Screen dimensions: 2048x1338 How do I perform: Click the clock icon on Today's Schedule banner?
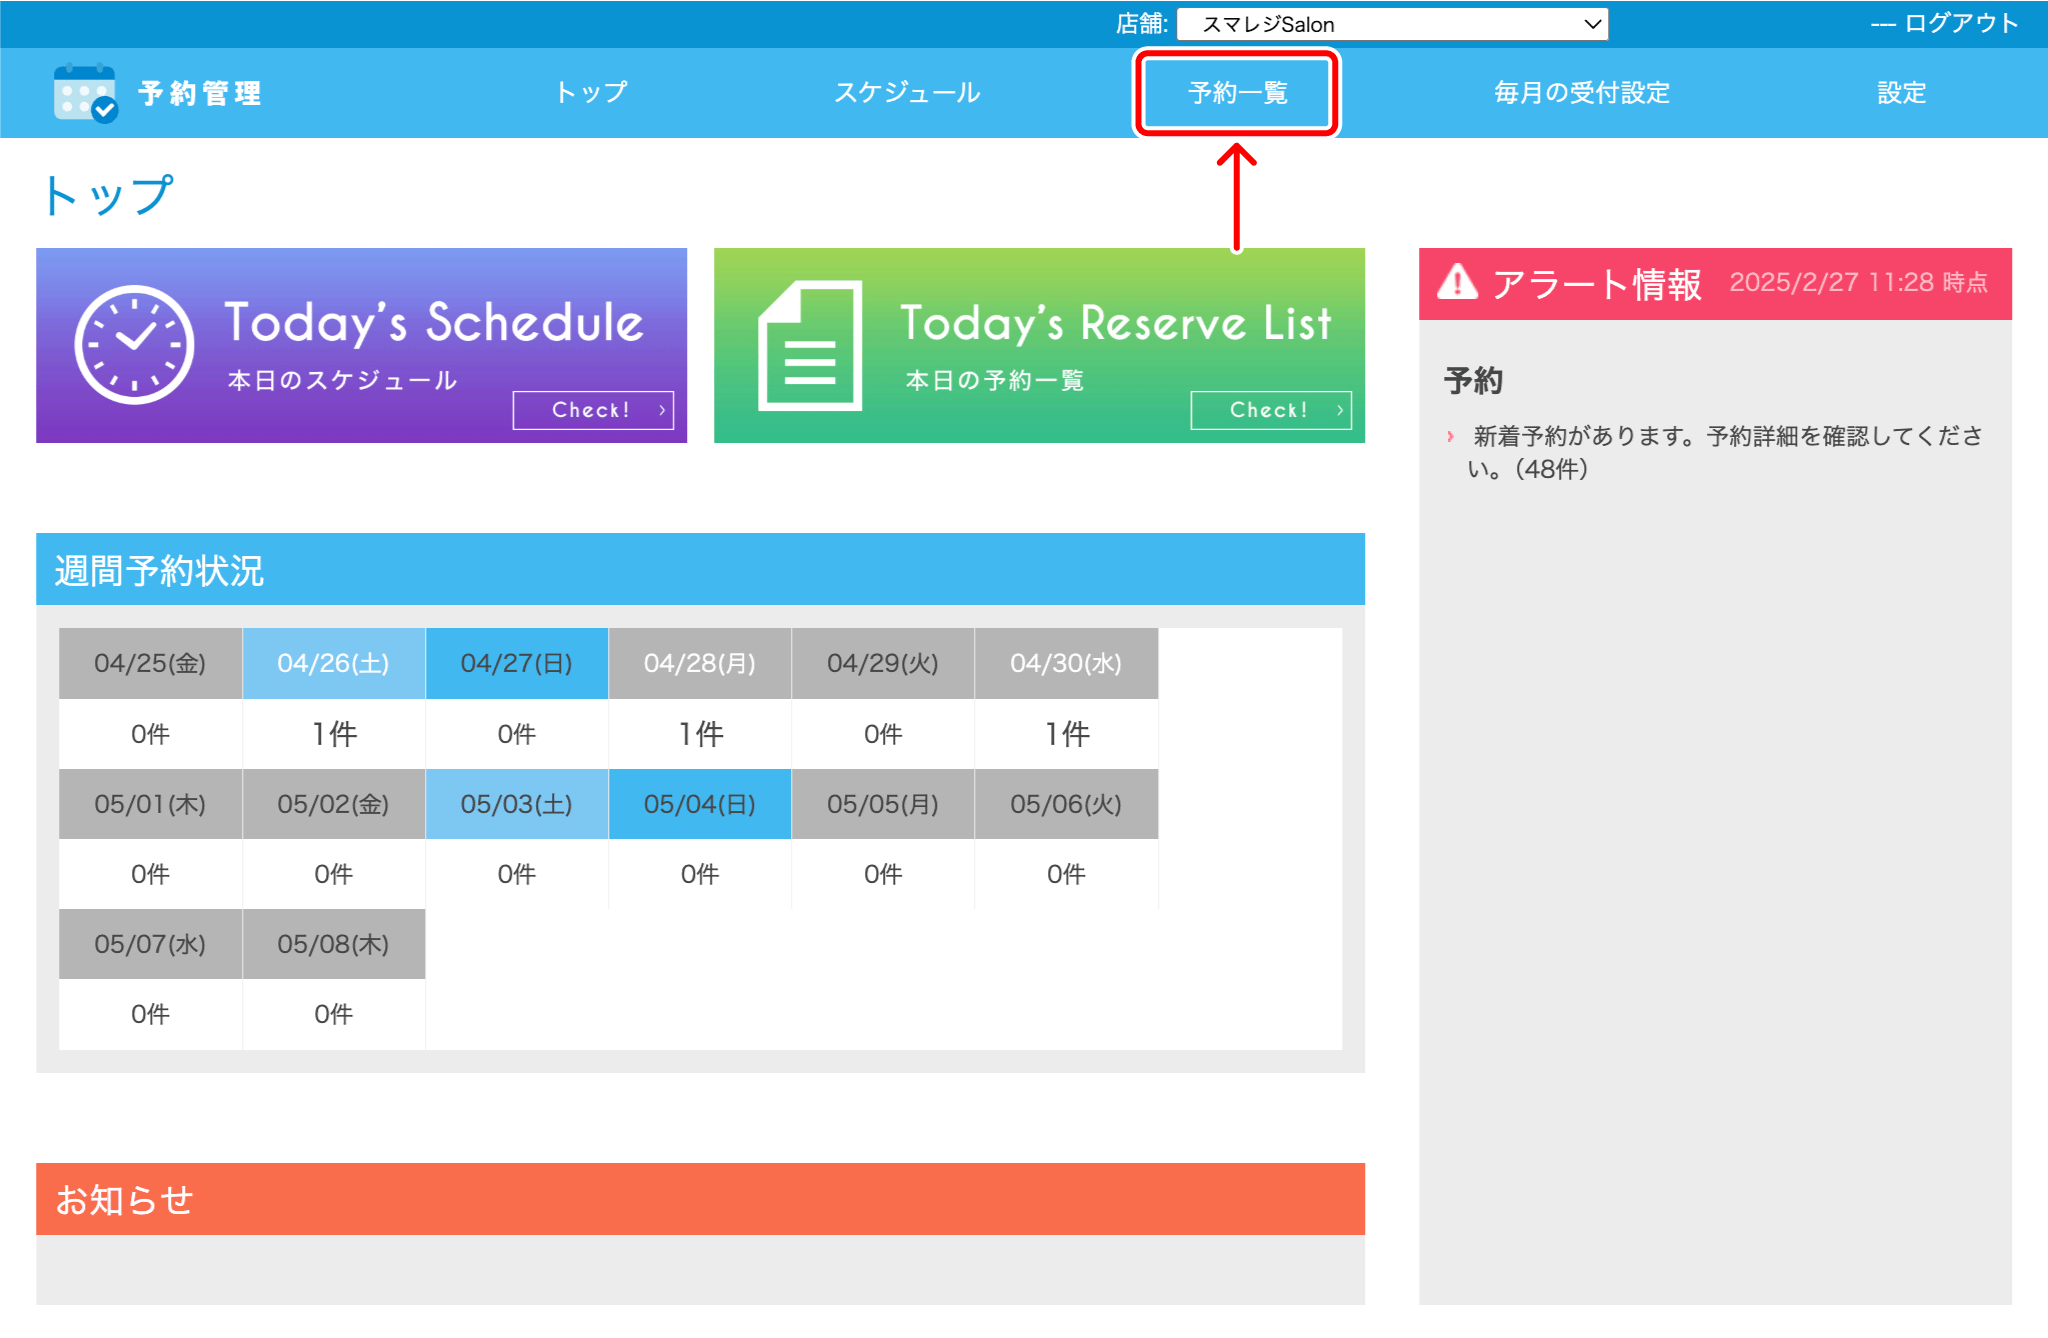(x=134, y=344)
